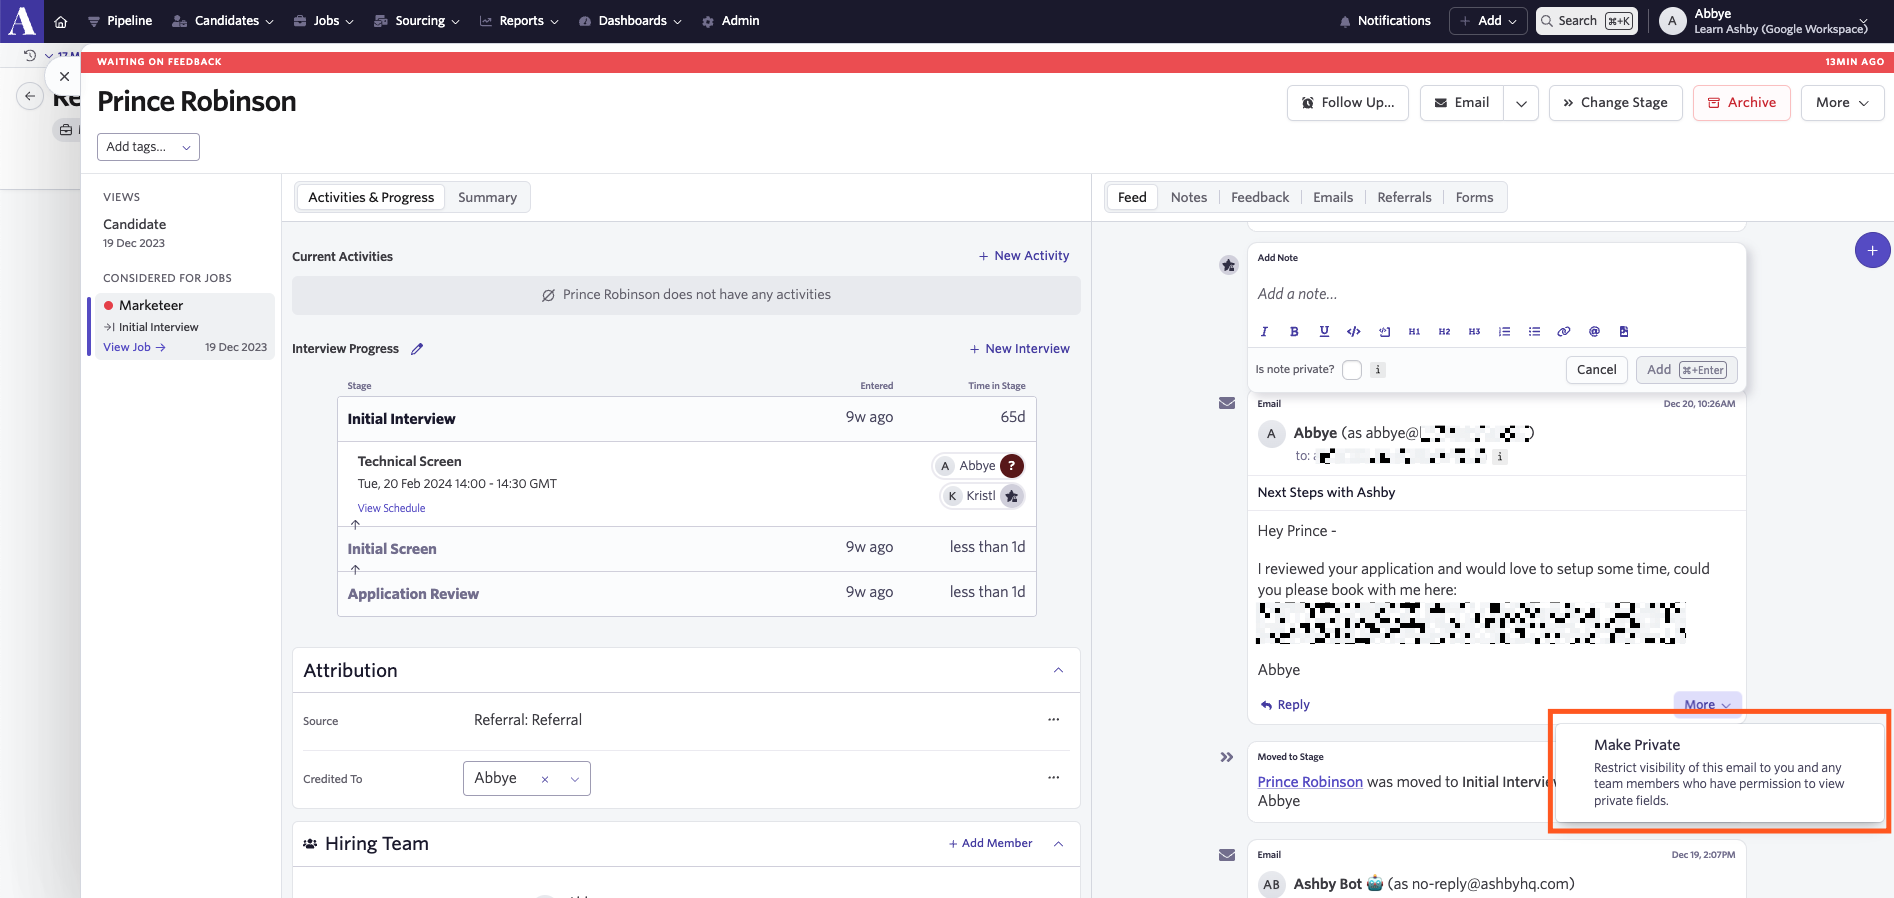The width and height of the screenshot is (1894, 898).
Task: Insert a bulleted list in the note
Action: tap(1534, 332)
